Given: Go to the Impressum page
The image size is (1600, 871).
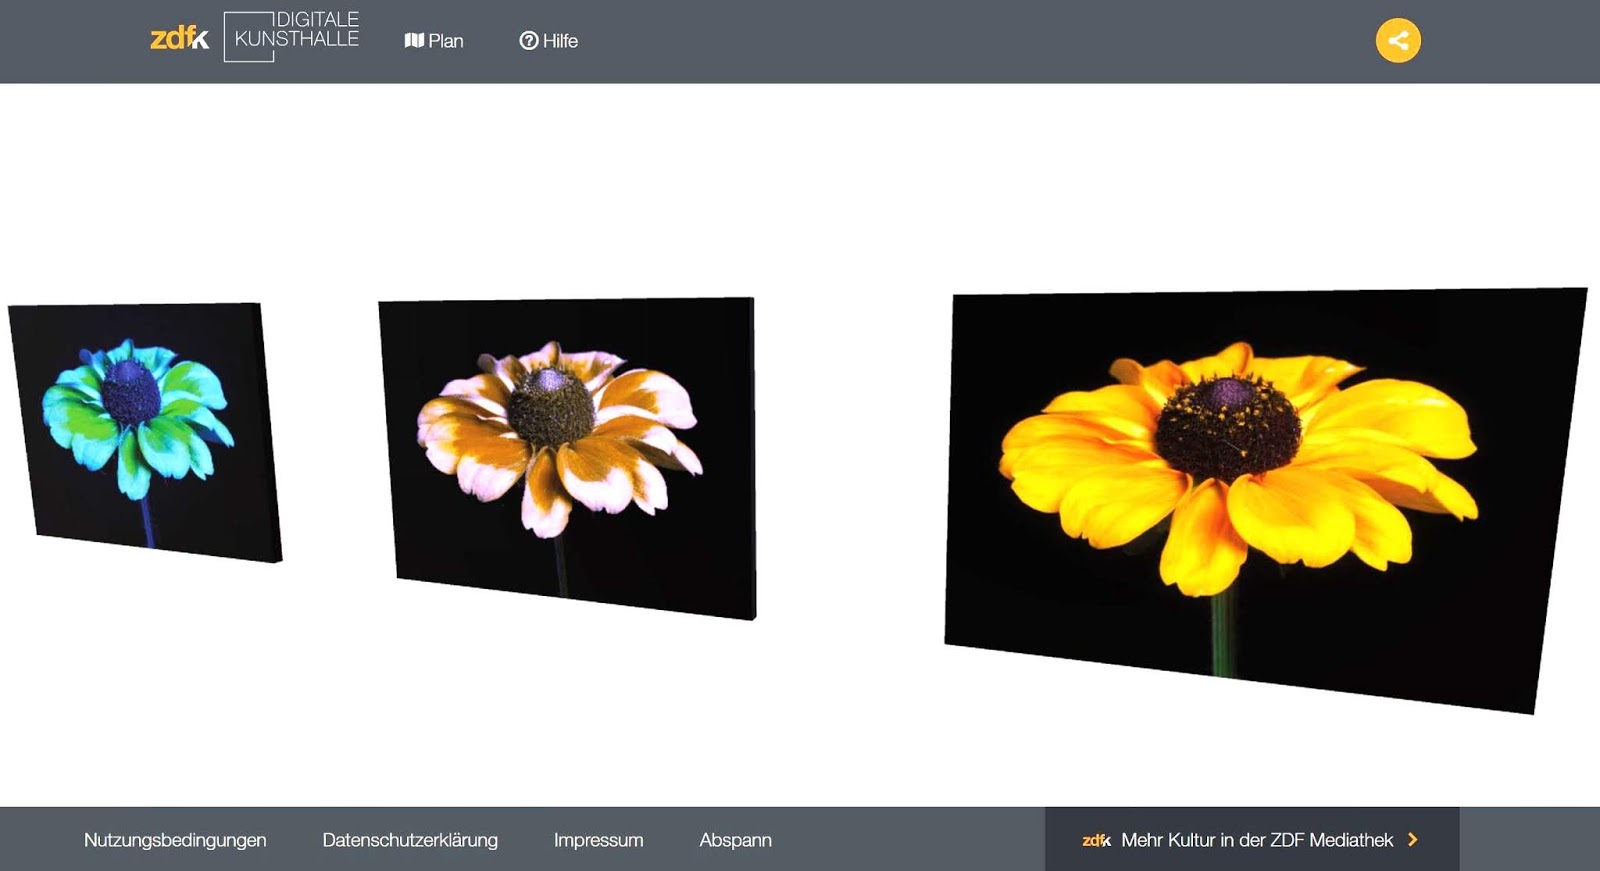Looking at the screenshot, I should (598, 840).
